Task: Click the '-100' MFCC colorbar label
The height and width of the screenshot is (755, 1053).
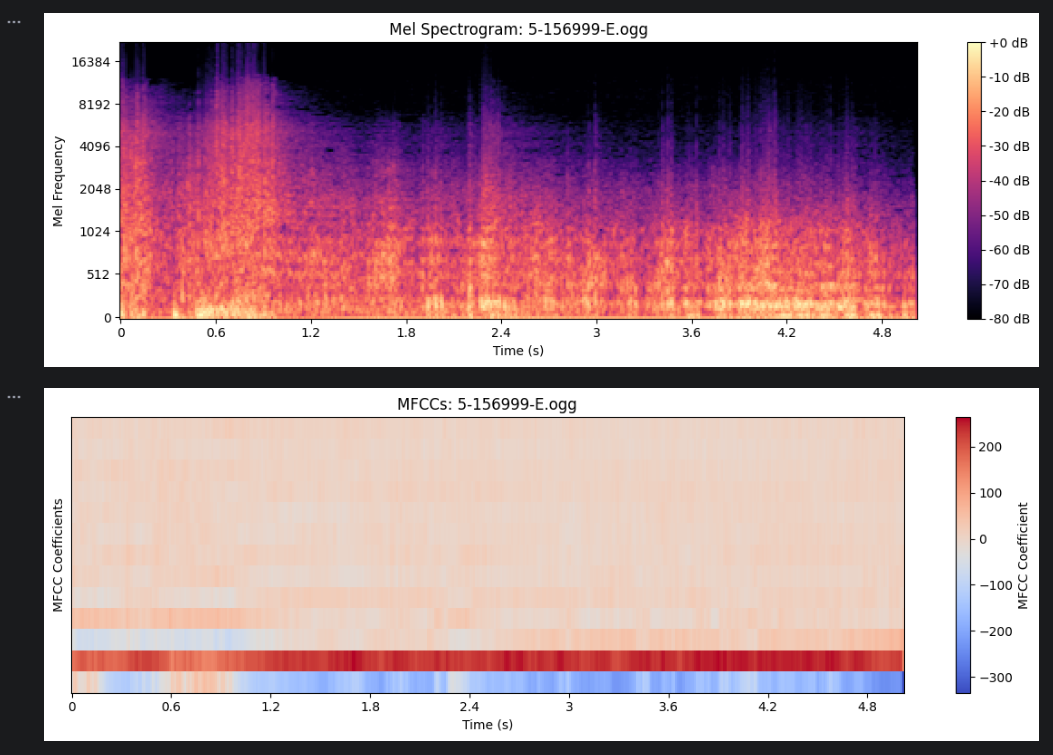Action: [995, 586]
